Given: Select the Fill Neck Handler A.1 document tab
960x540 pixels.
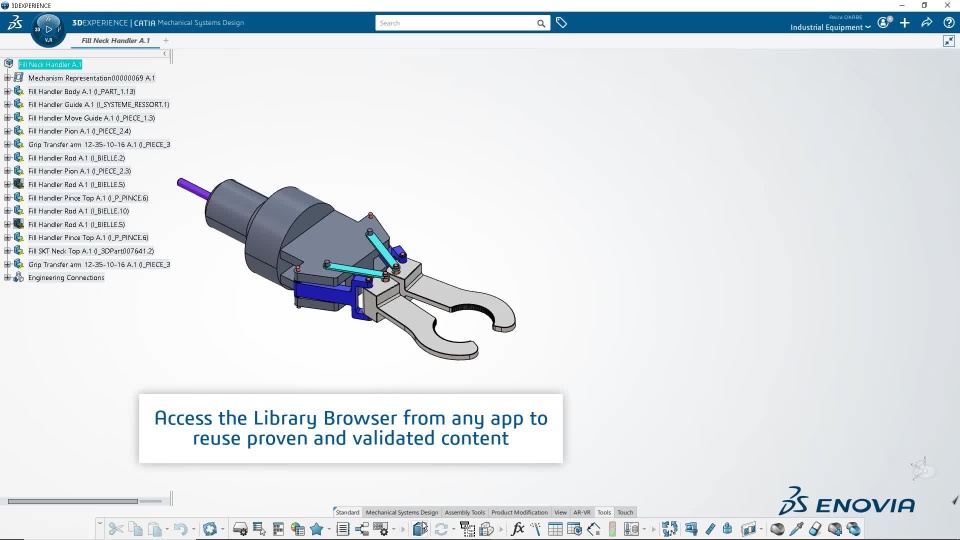Looking at the screenshot, I should tap(115, 40).
